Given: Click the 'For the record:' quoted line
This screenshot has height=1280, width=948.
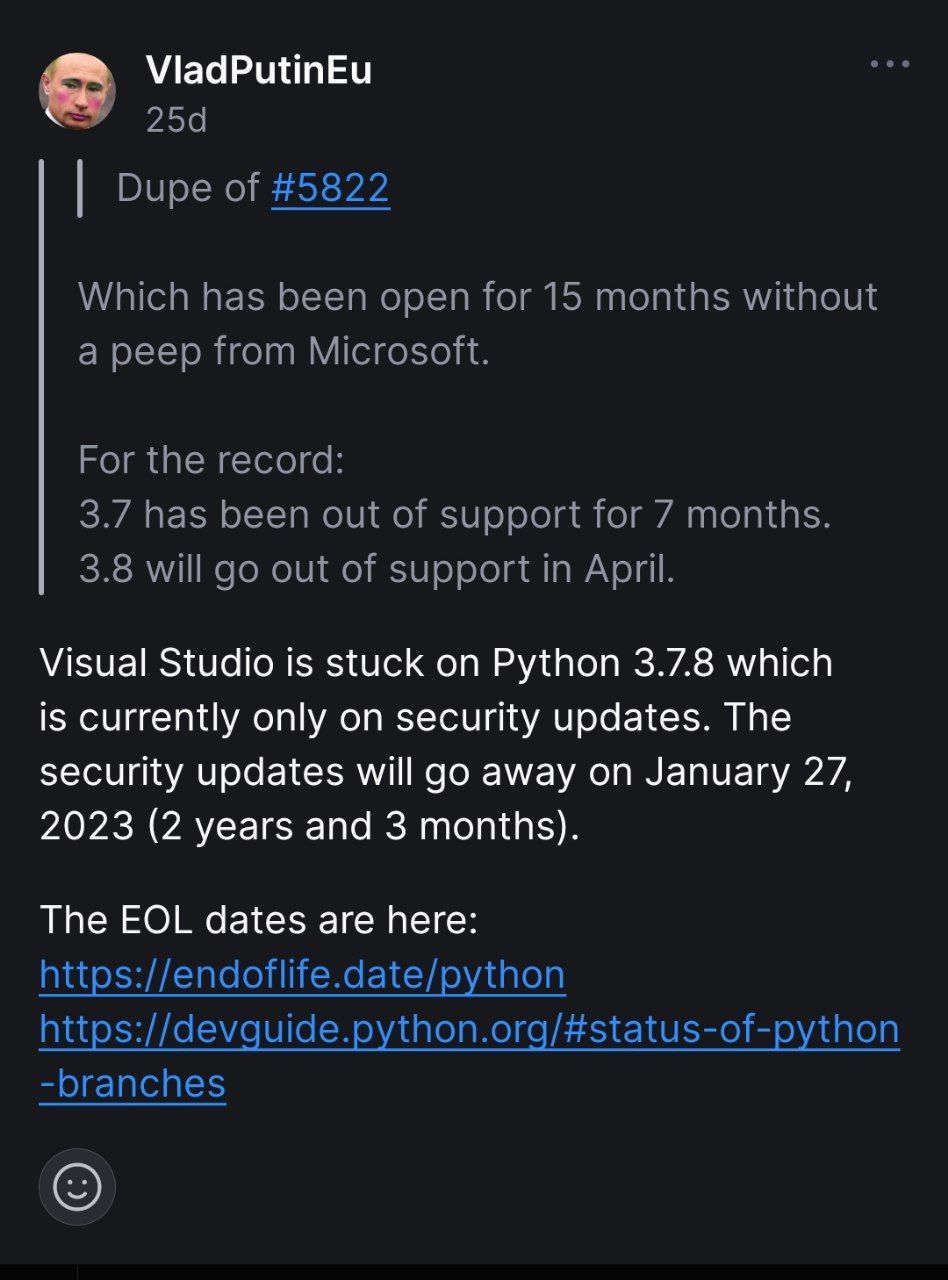Looking at the screenshot, I should [211, 460].
